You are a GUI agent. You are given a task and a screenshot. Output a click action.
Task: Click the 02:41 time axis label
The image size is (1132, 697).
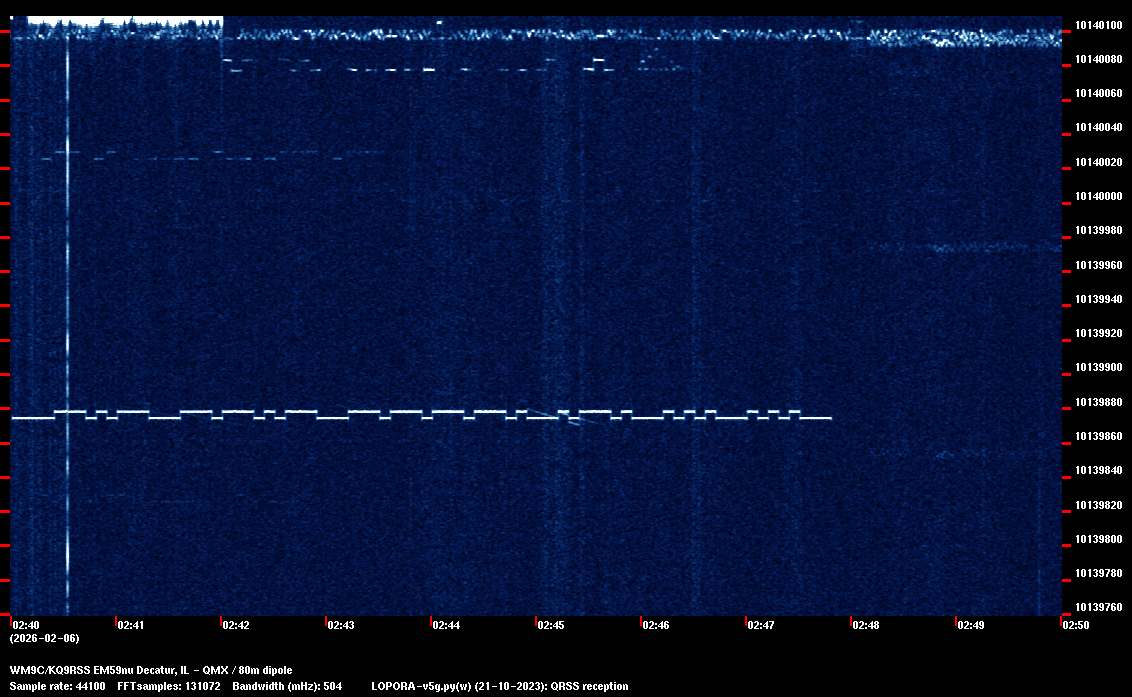pos(131,625)
